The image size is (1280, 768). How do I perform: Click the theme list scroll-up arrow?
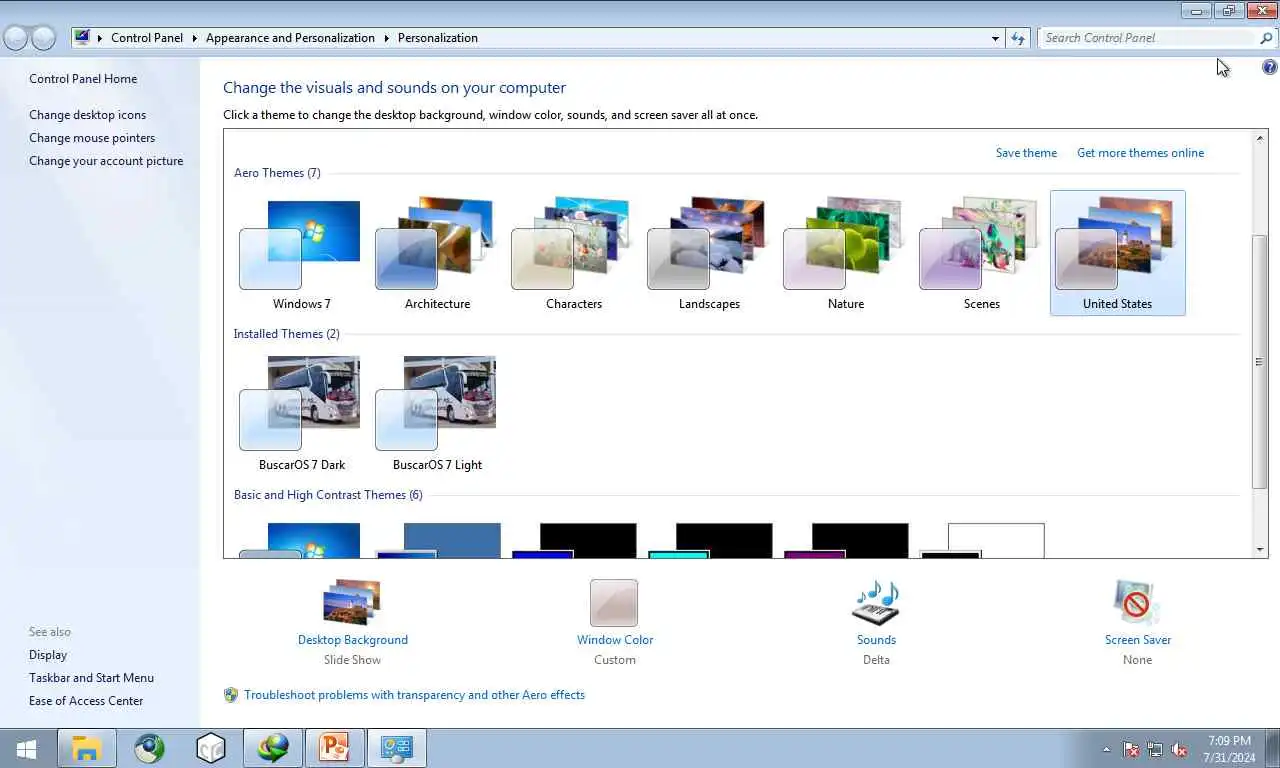(x=1260, y=137)
